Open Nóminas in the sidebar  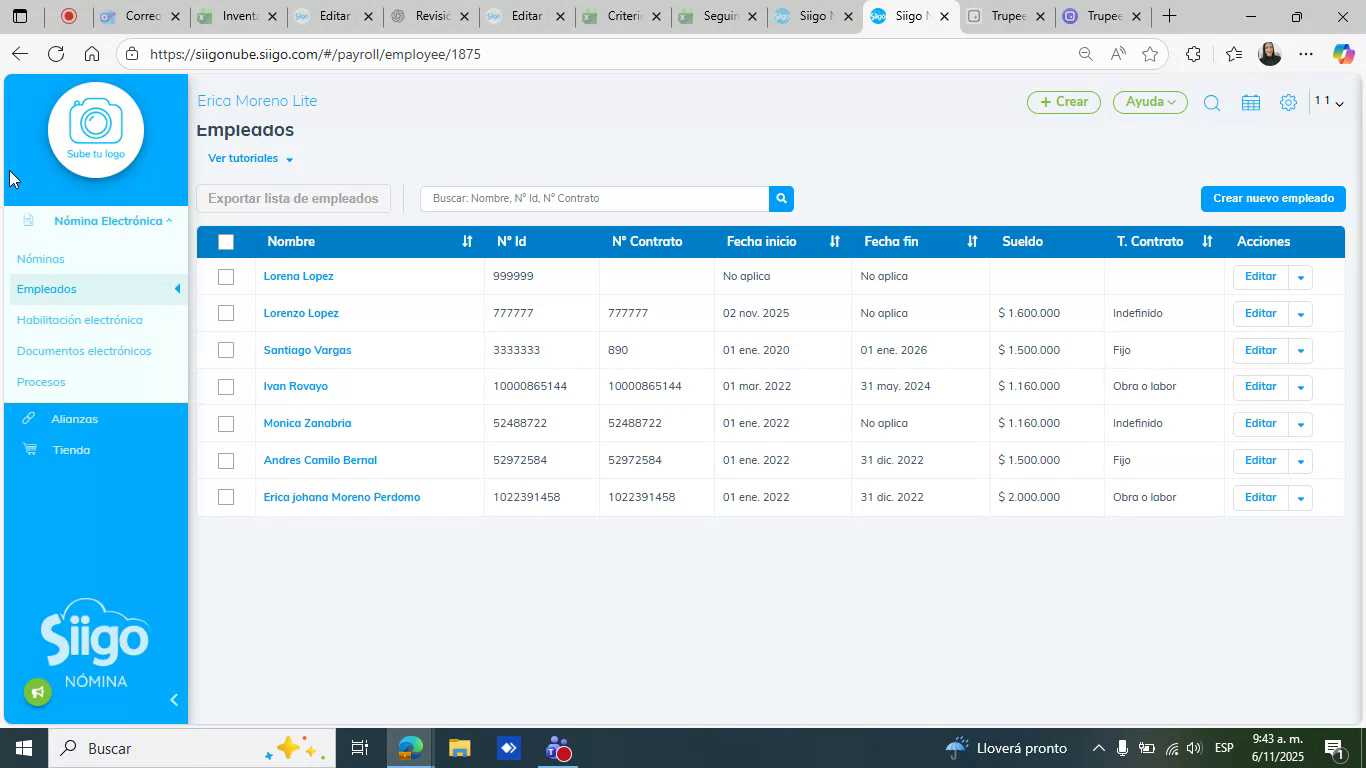(41, 259)
